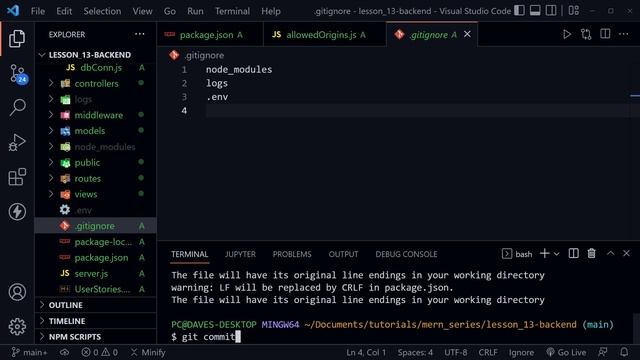Open errors and warnings count in status bar
Viewport: 640px width, 360px height.
(99, 352)
